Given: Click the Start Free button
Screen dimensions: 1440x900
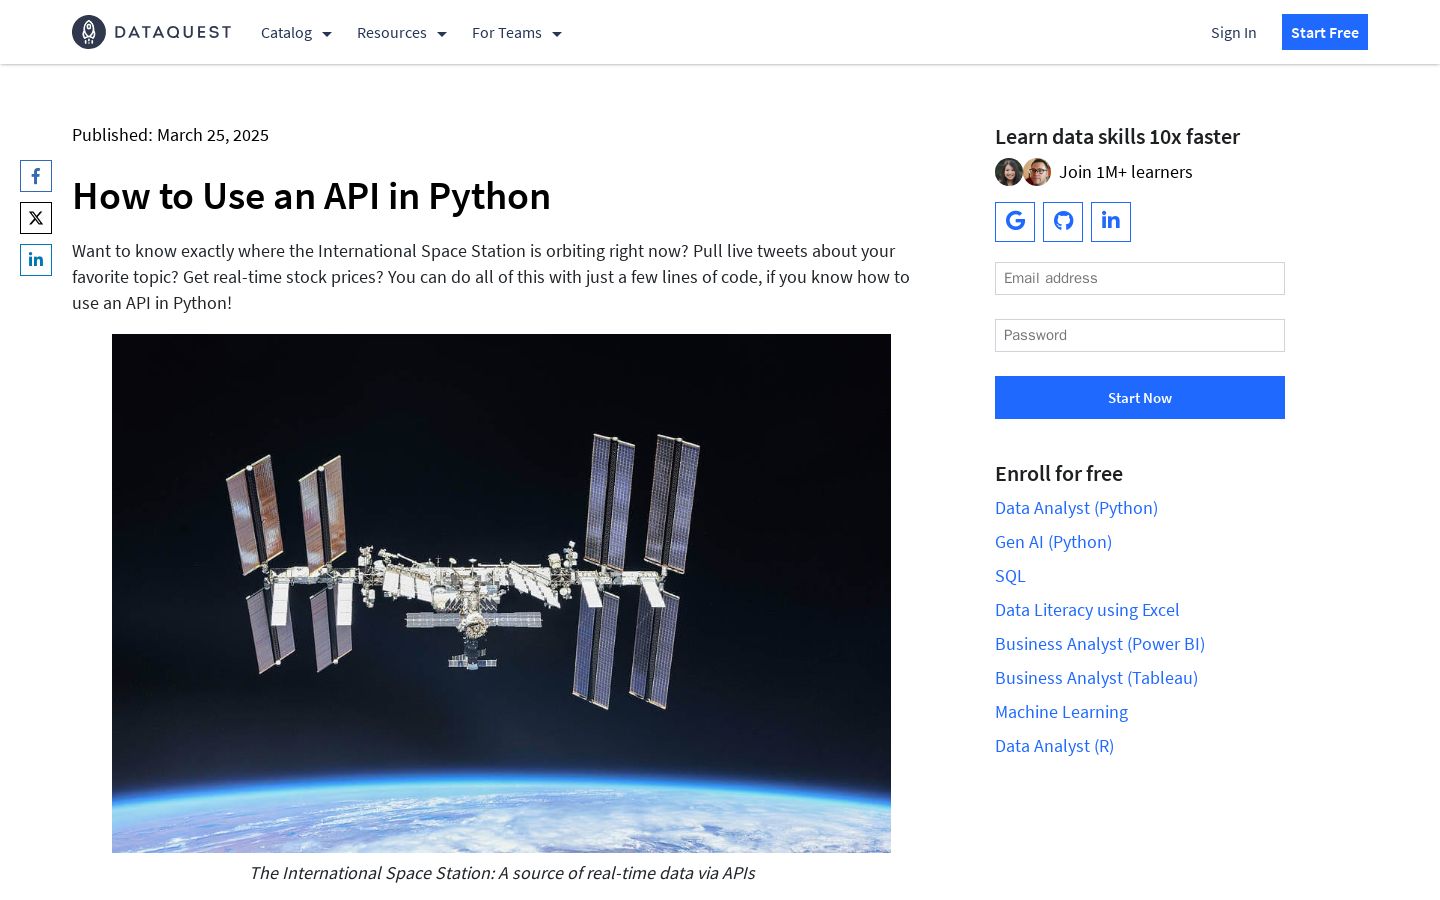Looking at the screenshot, I should pos(1325,32).
